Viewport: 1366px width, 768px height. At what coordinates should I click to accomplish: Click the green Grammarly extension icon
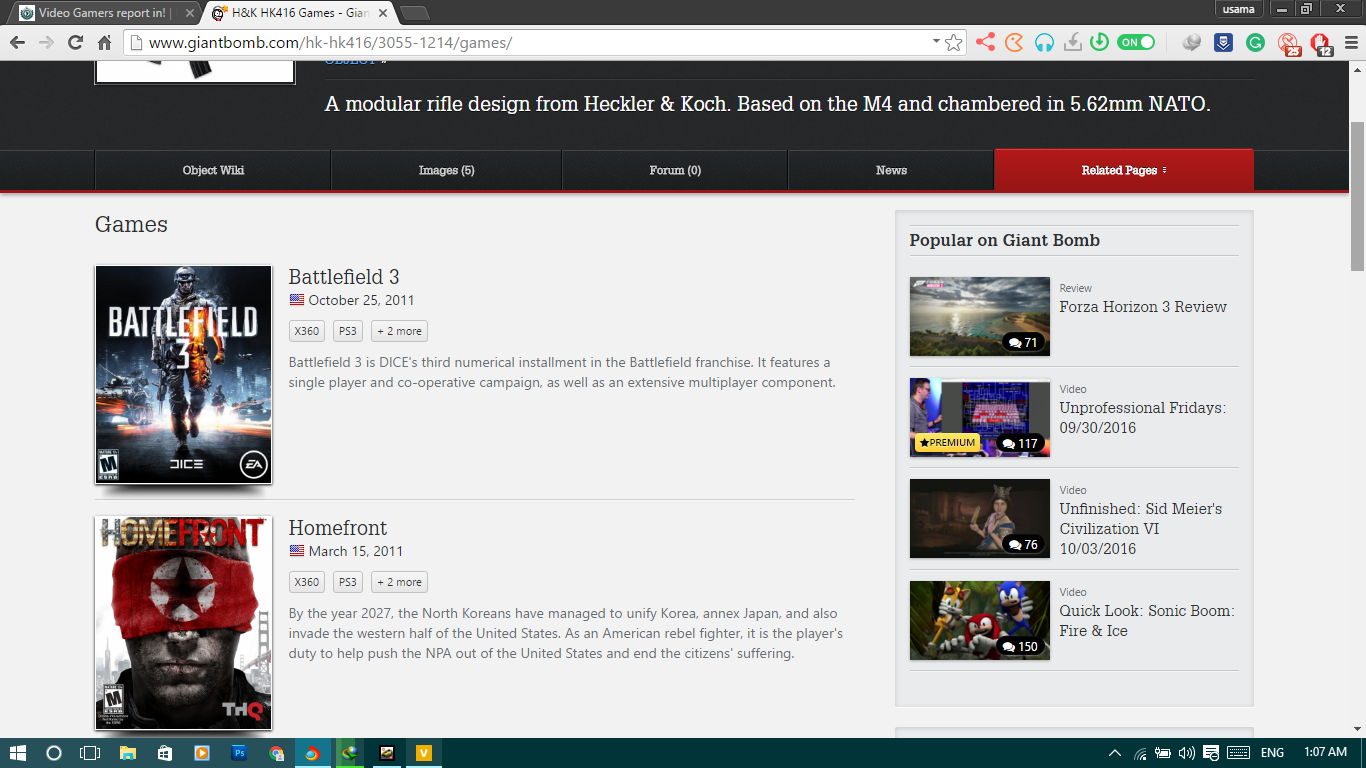(1255, 42)
